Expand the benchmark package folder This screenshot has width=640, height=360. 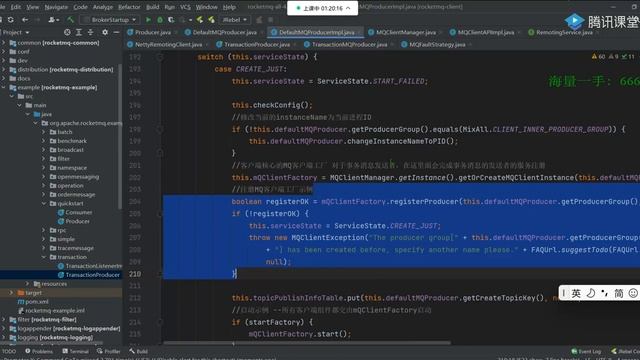44,141
